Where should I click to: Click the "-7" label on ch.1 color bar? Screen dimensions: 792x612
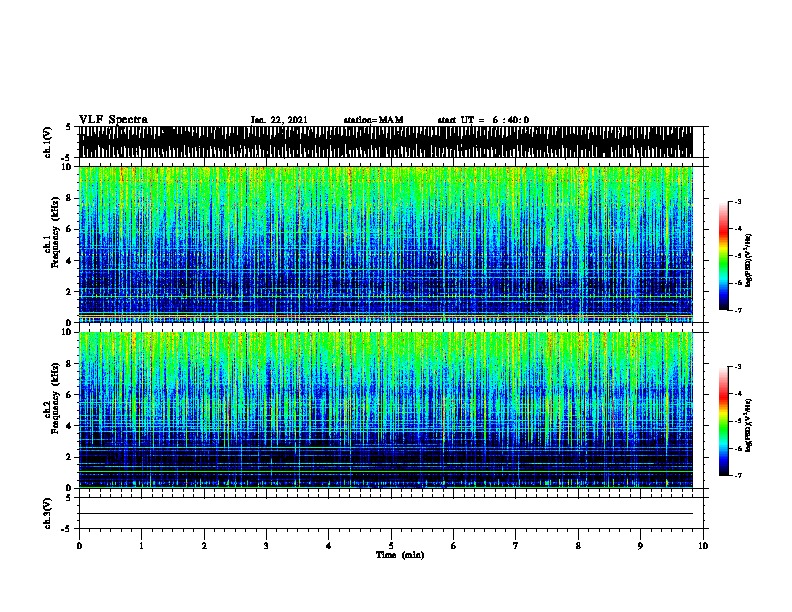tap(738, 310)
